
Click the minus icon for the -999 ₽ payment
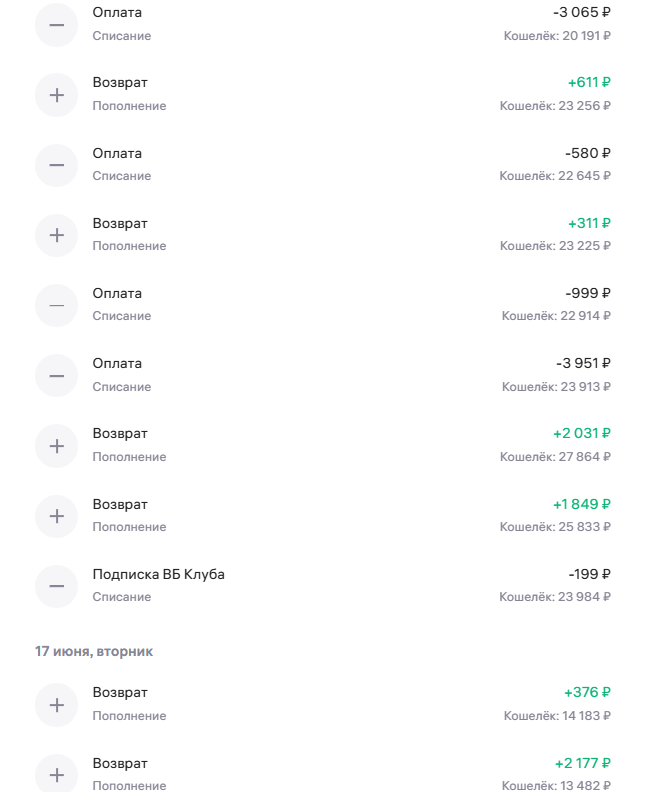pos(57,305)
